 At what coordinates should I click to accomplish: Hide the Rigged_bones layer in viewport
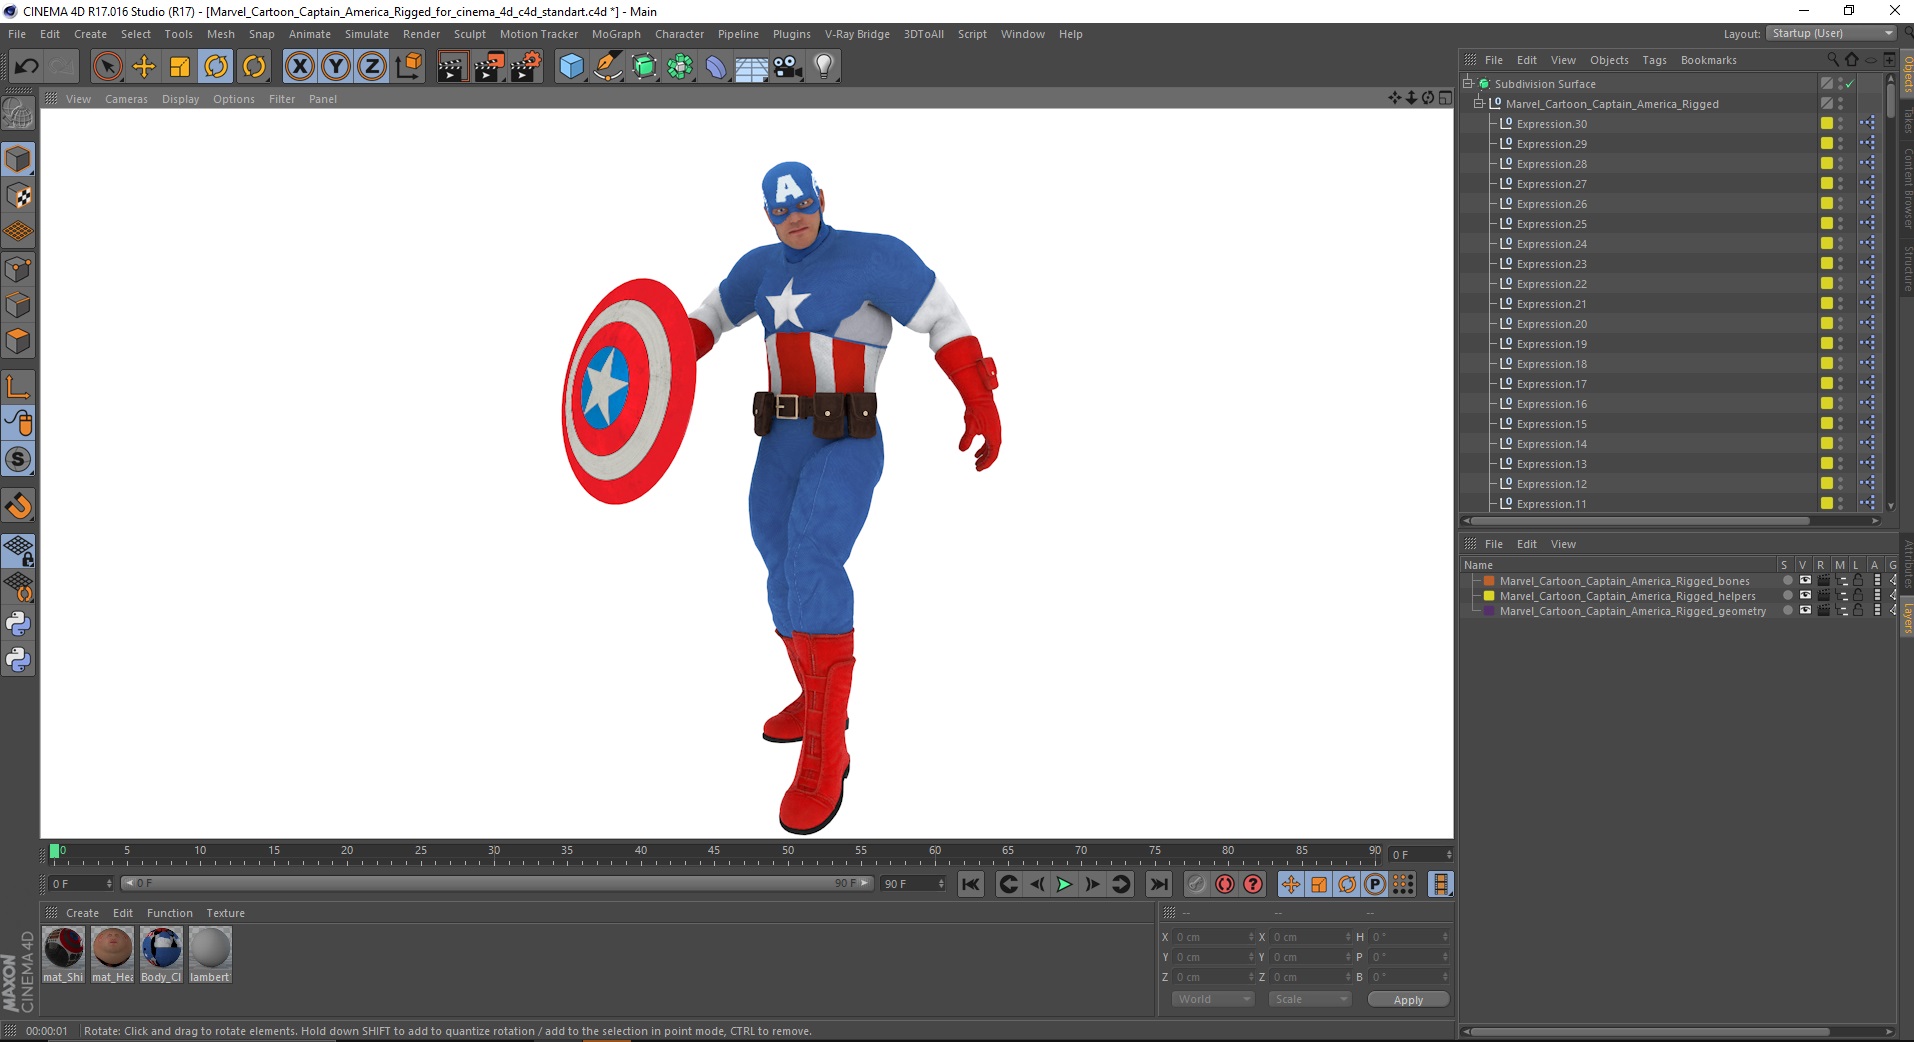(1805, 581)
